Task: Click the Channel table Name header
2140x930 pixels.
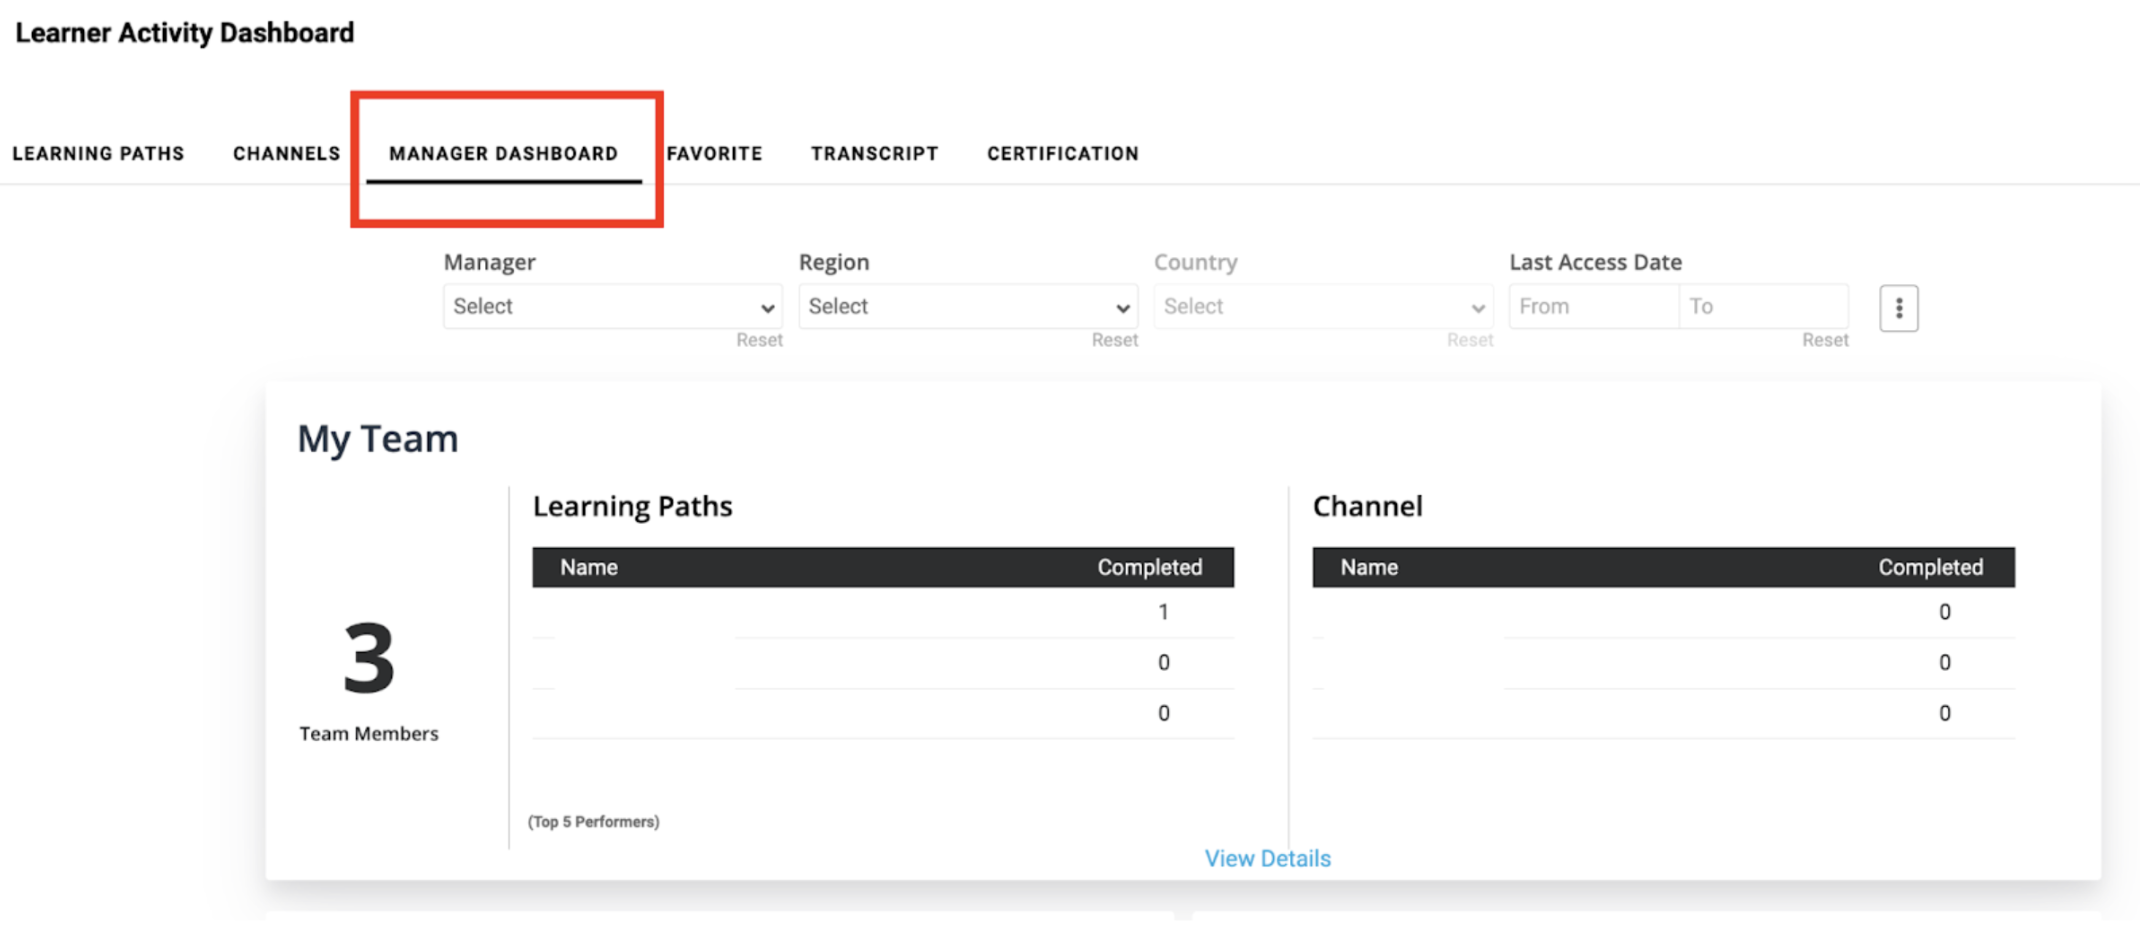Action: click(1369, 567)
